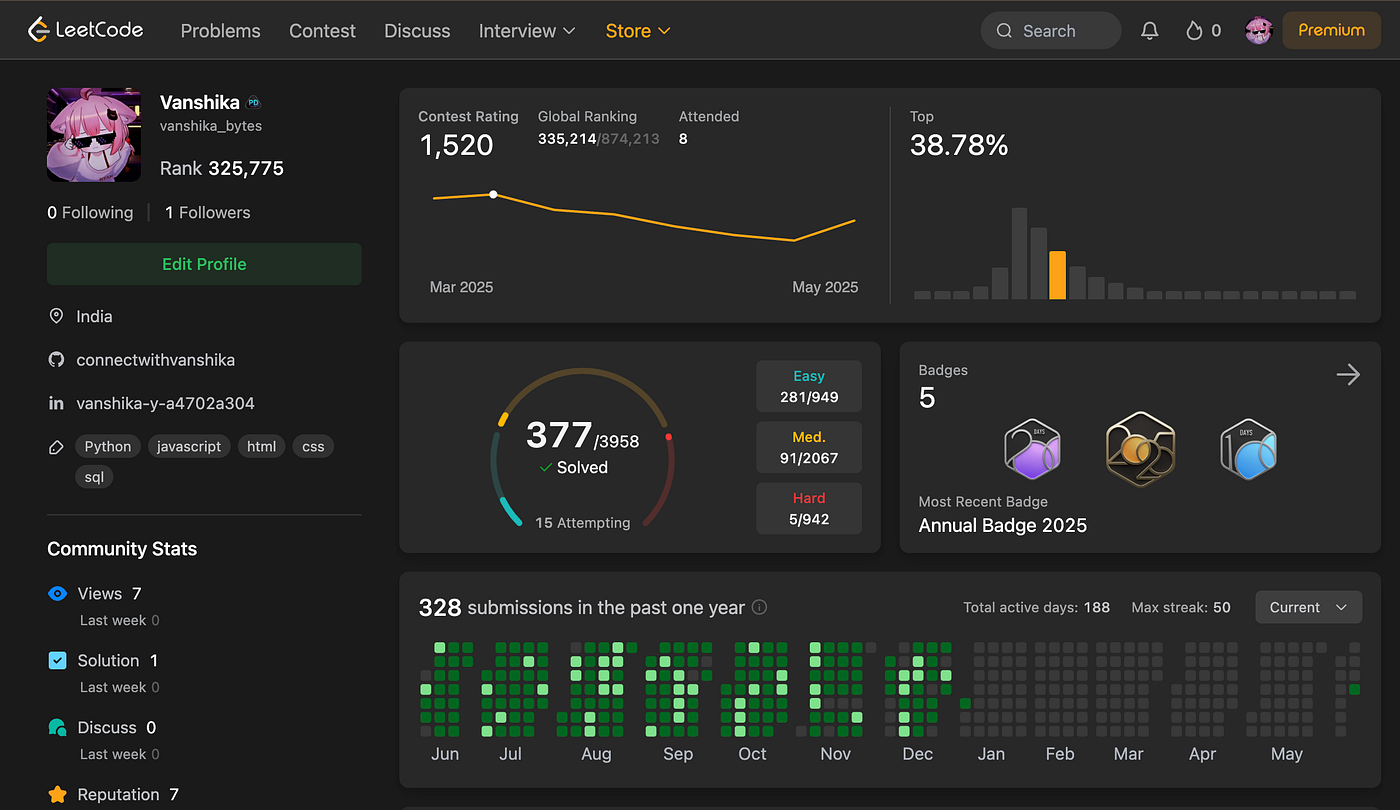Open the connectwithvanshika GitHub link
Screen dimensions: 1400x810
(x=156, y=360)
